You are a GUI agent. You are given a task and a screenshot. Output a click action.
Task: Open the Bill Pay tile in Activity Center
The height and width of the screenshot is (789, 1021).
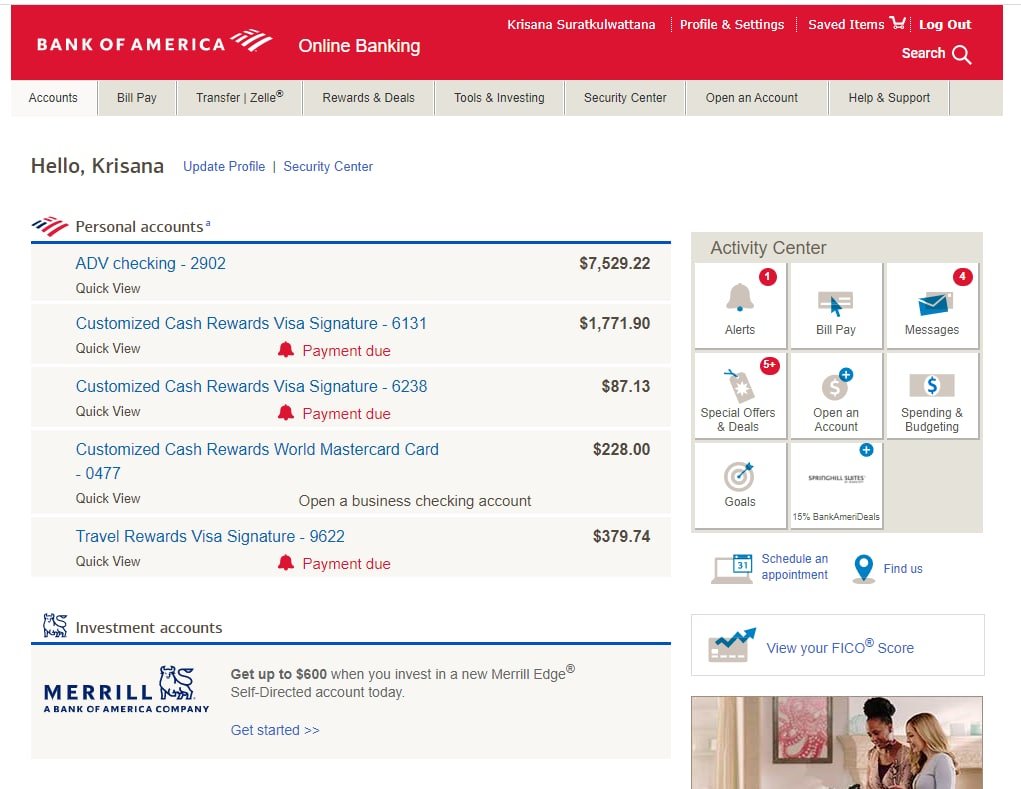point(836,306)
